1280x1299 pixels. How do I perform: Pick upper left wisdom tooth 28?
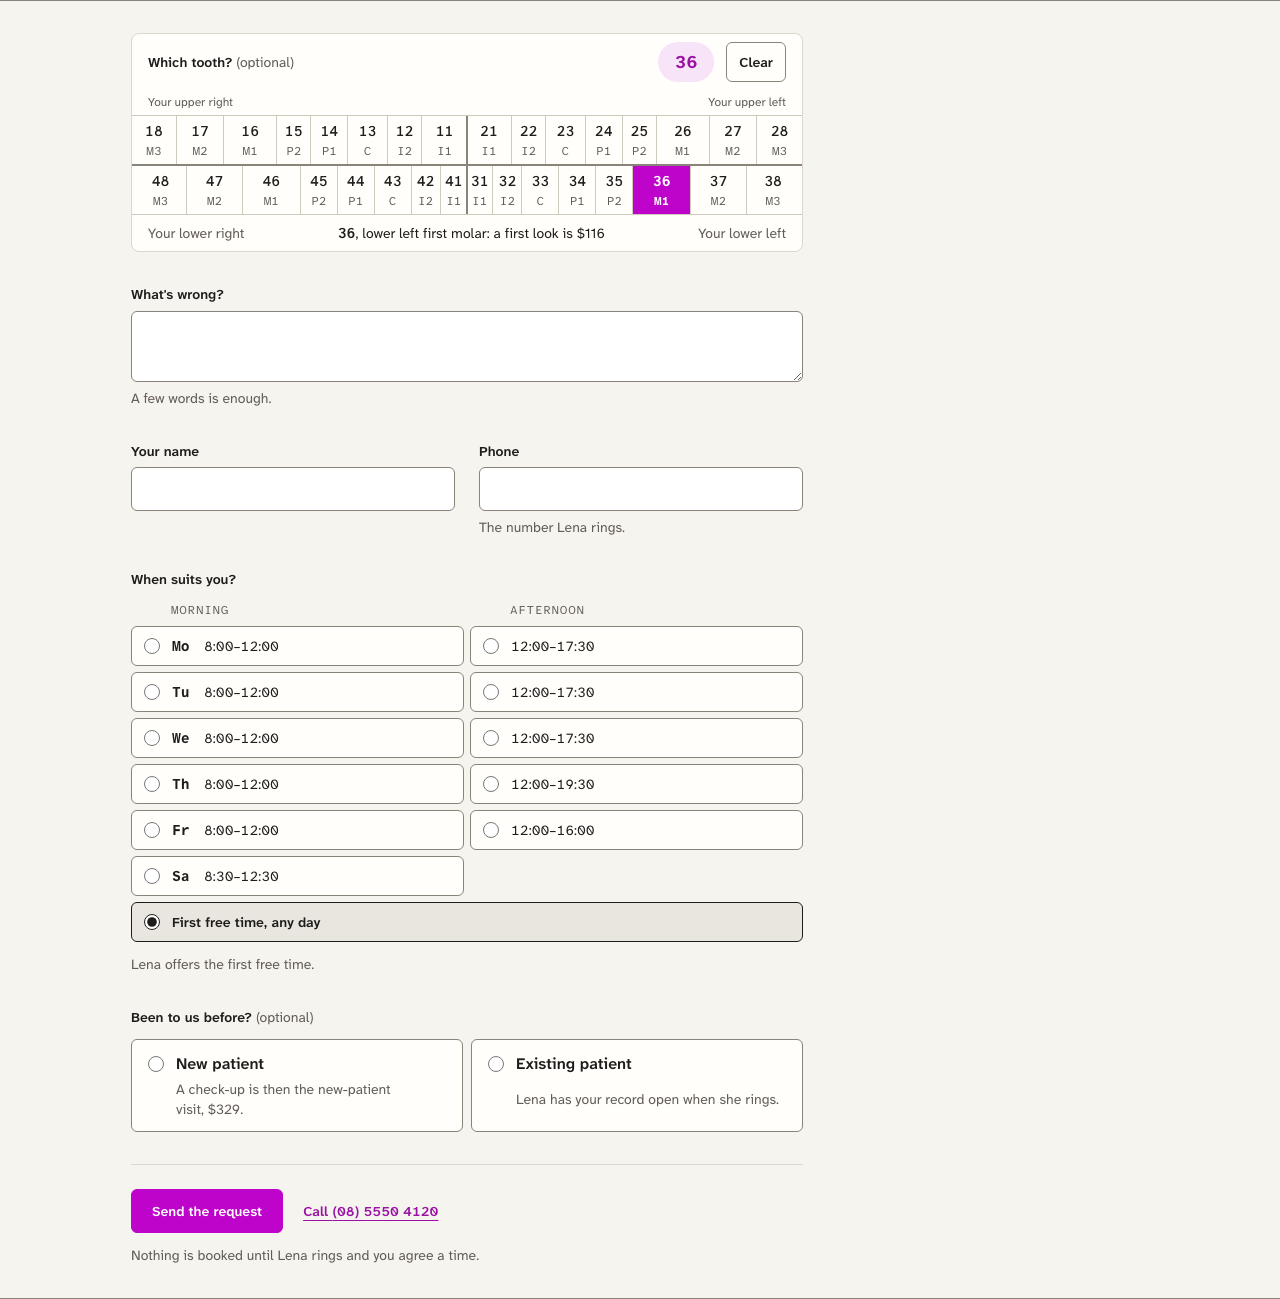780,140
